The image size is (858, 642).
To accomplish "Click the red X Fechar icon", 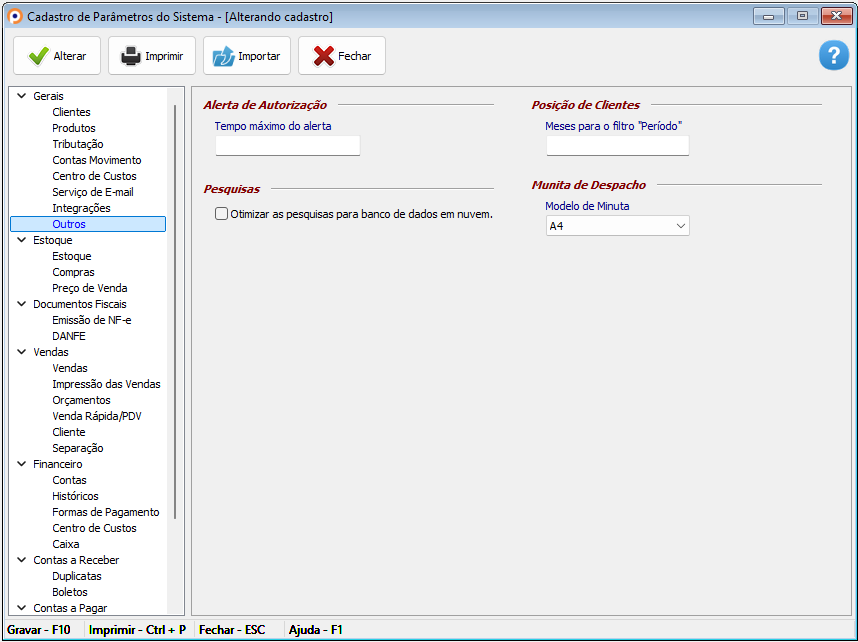I will [x=323, y=56].
